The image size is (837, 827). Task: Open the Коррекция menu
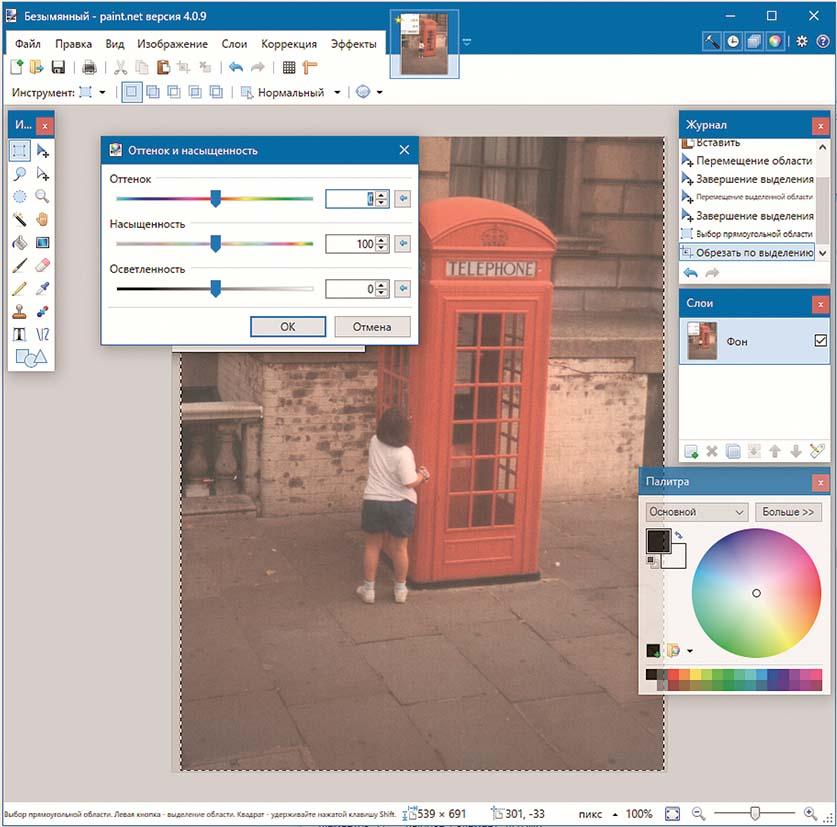289,44
